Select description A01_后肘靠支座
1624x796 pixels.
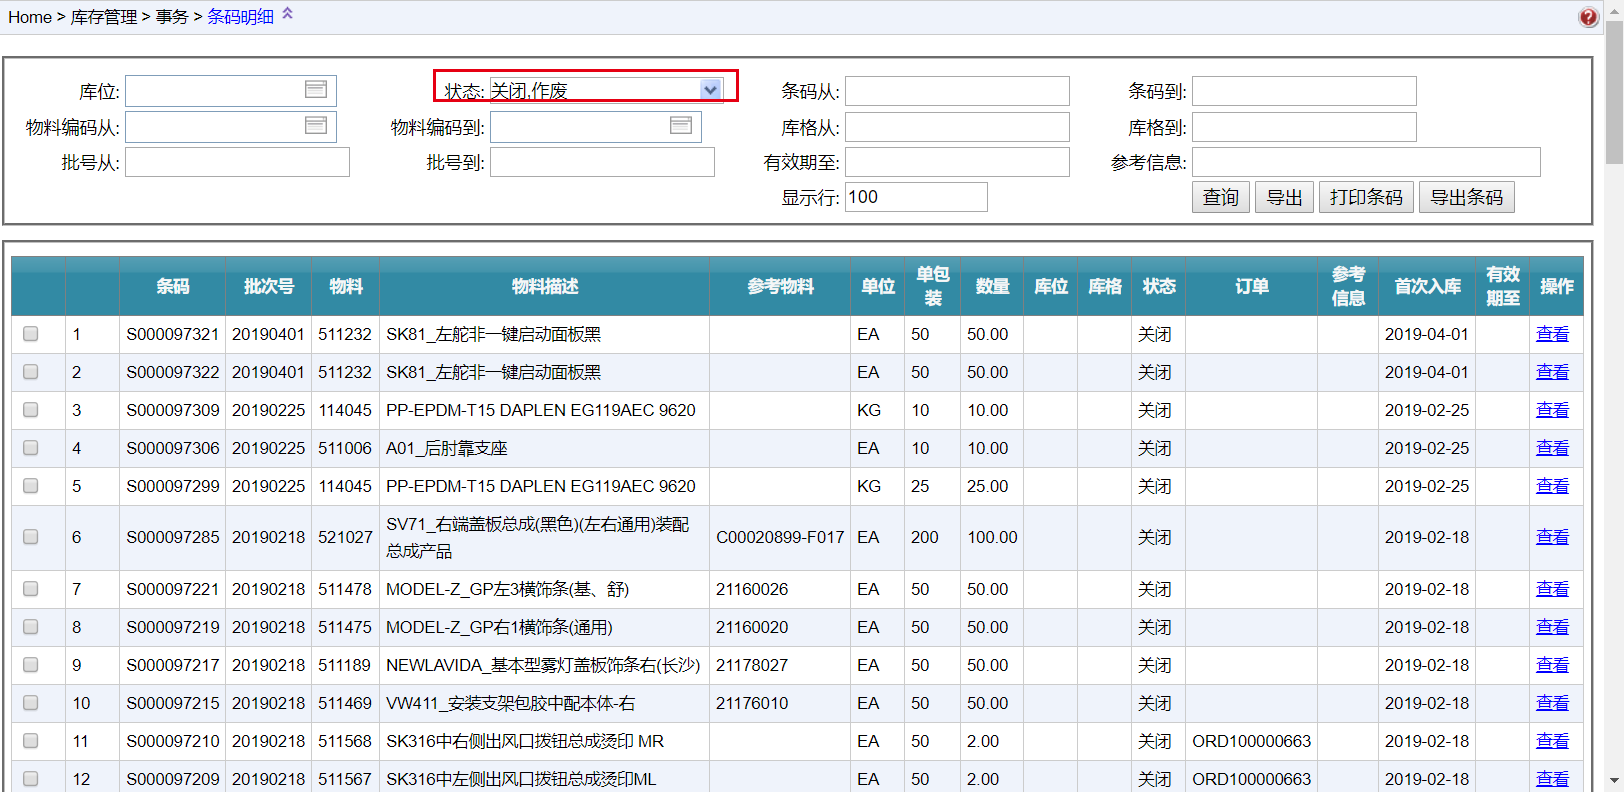pyautogui.click(x=447, y=448)
